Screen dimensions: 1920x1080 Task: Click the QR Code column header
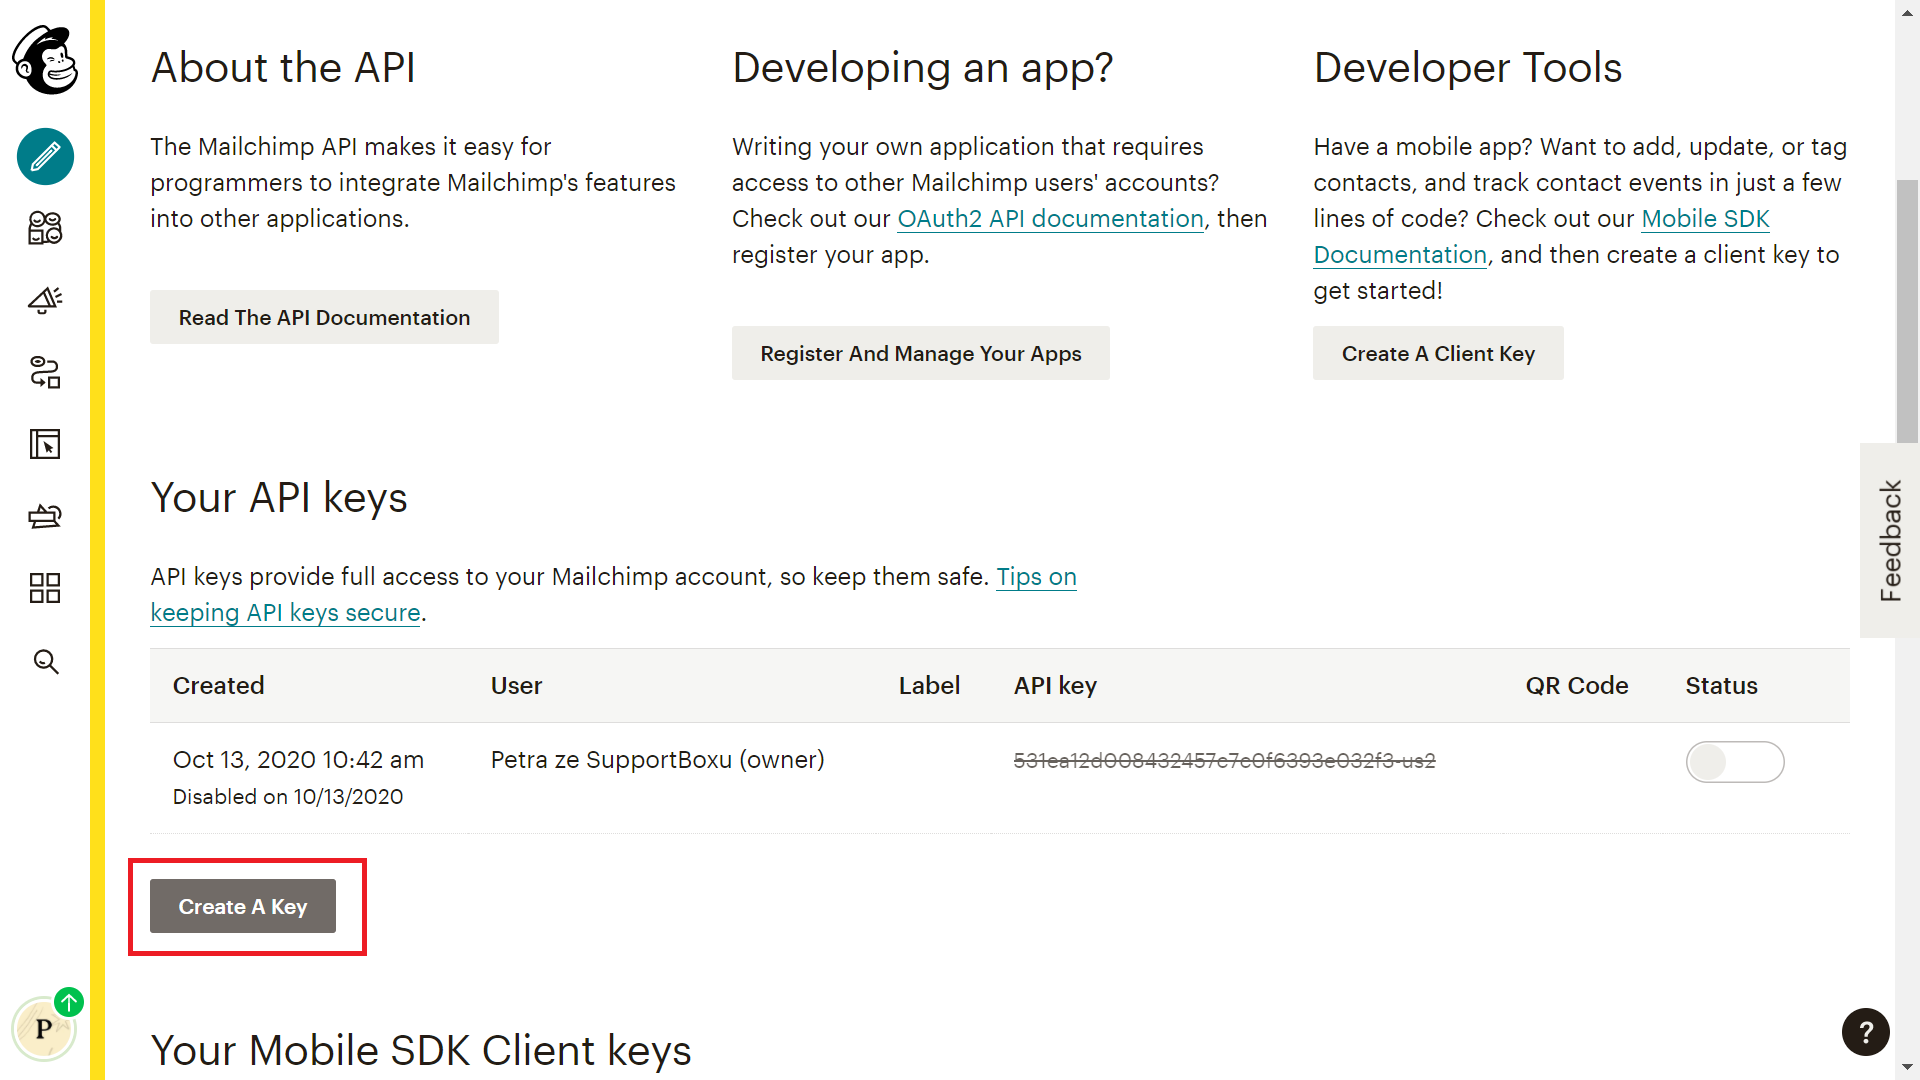point(1577,685)
